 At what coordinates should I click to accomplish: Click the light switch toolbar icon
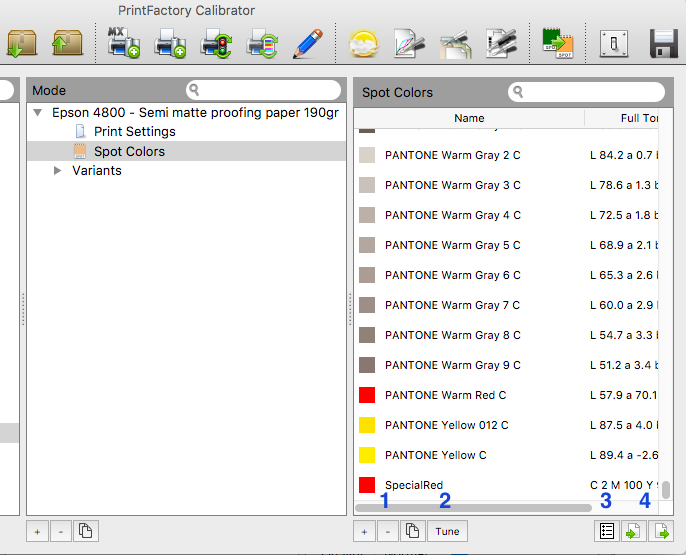(614, 44)
